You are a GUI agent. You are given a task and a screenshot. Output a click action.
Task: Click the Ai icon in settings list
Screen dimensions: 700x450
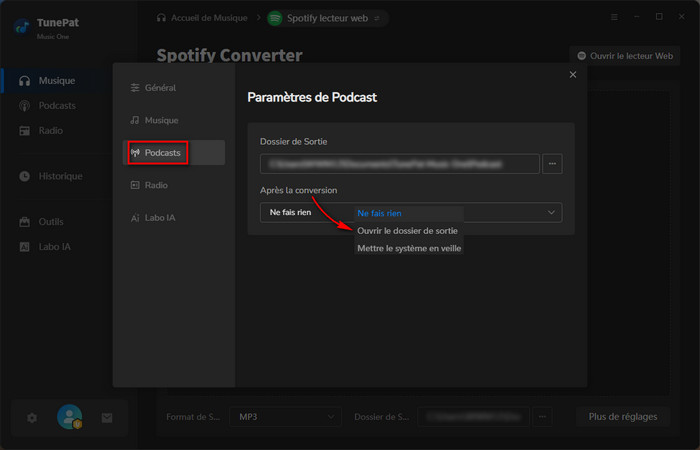(135, 218)
